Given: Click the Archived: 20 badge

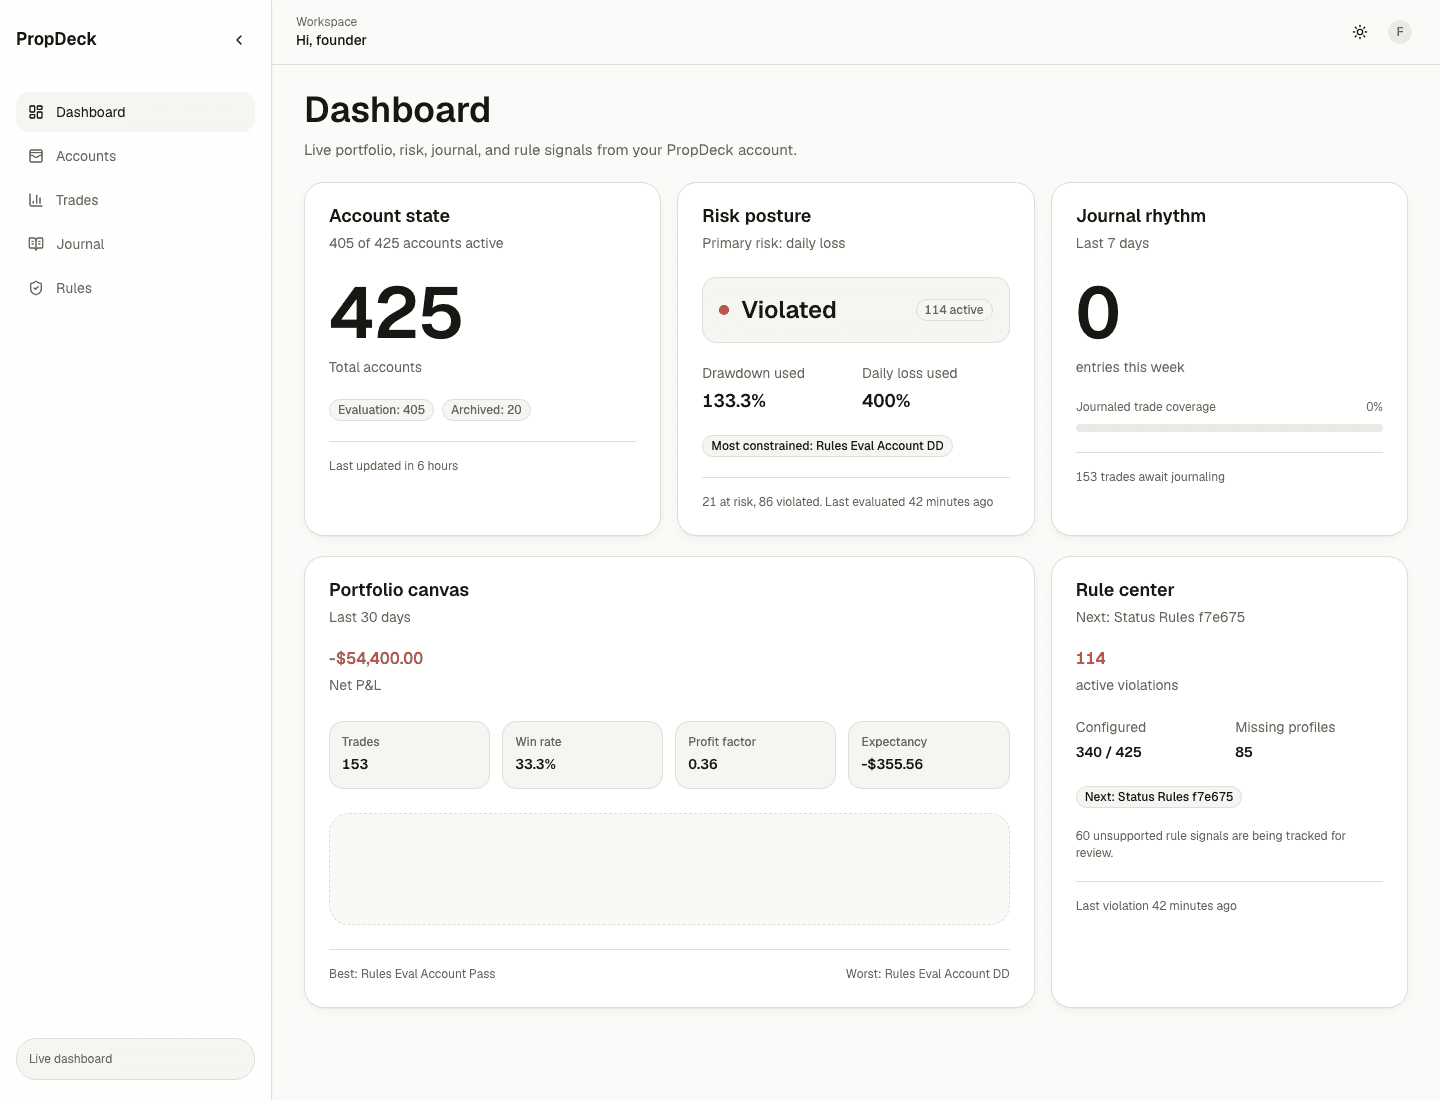Looking at the screenshot, I should tap(486, 410).
